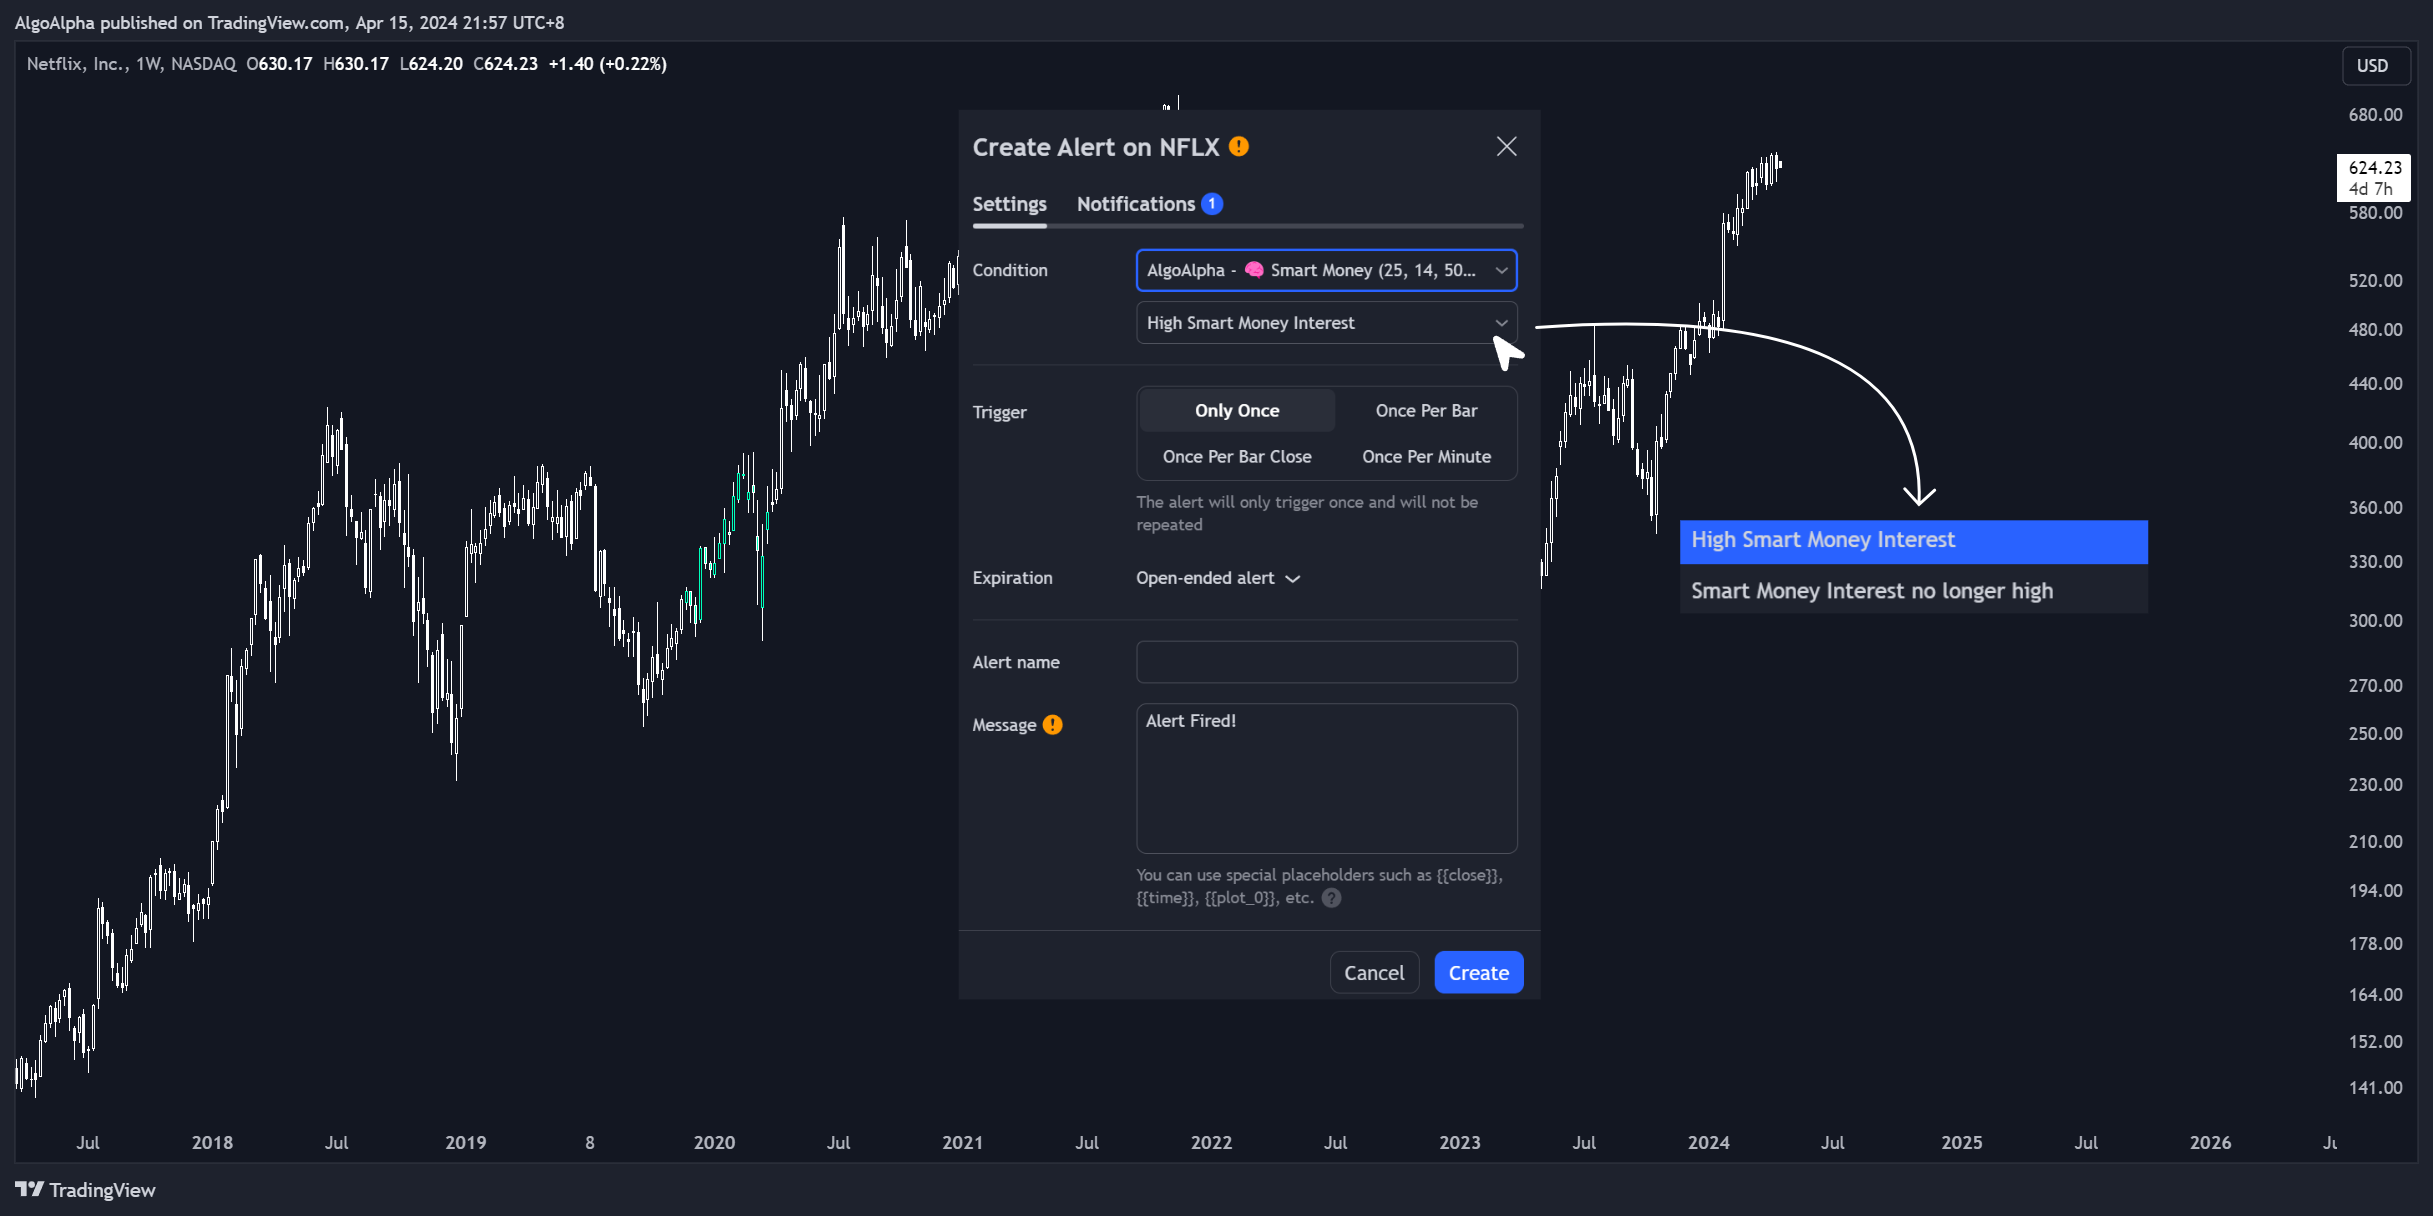
Task: Click inside the Alert Fired! message box
Action: (x=1326, y=778)
